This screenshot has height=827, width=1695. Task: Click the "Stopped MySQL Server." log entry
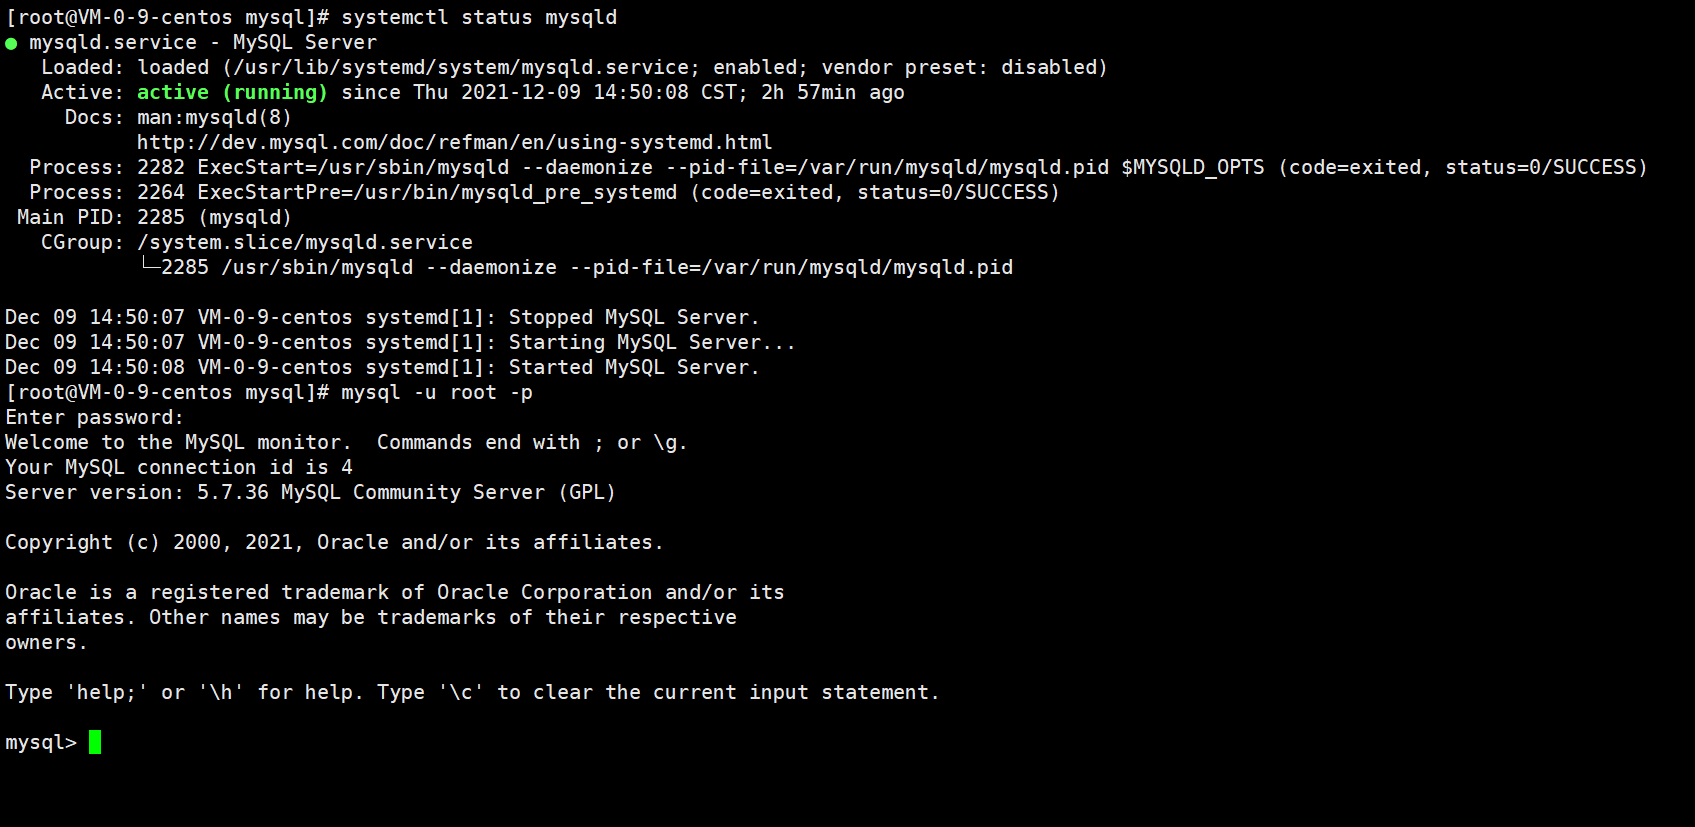click(x=633, y=317)
